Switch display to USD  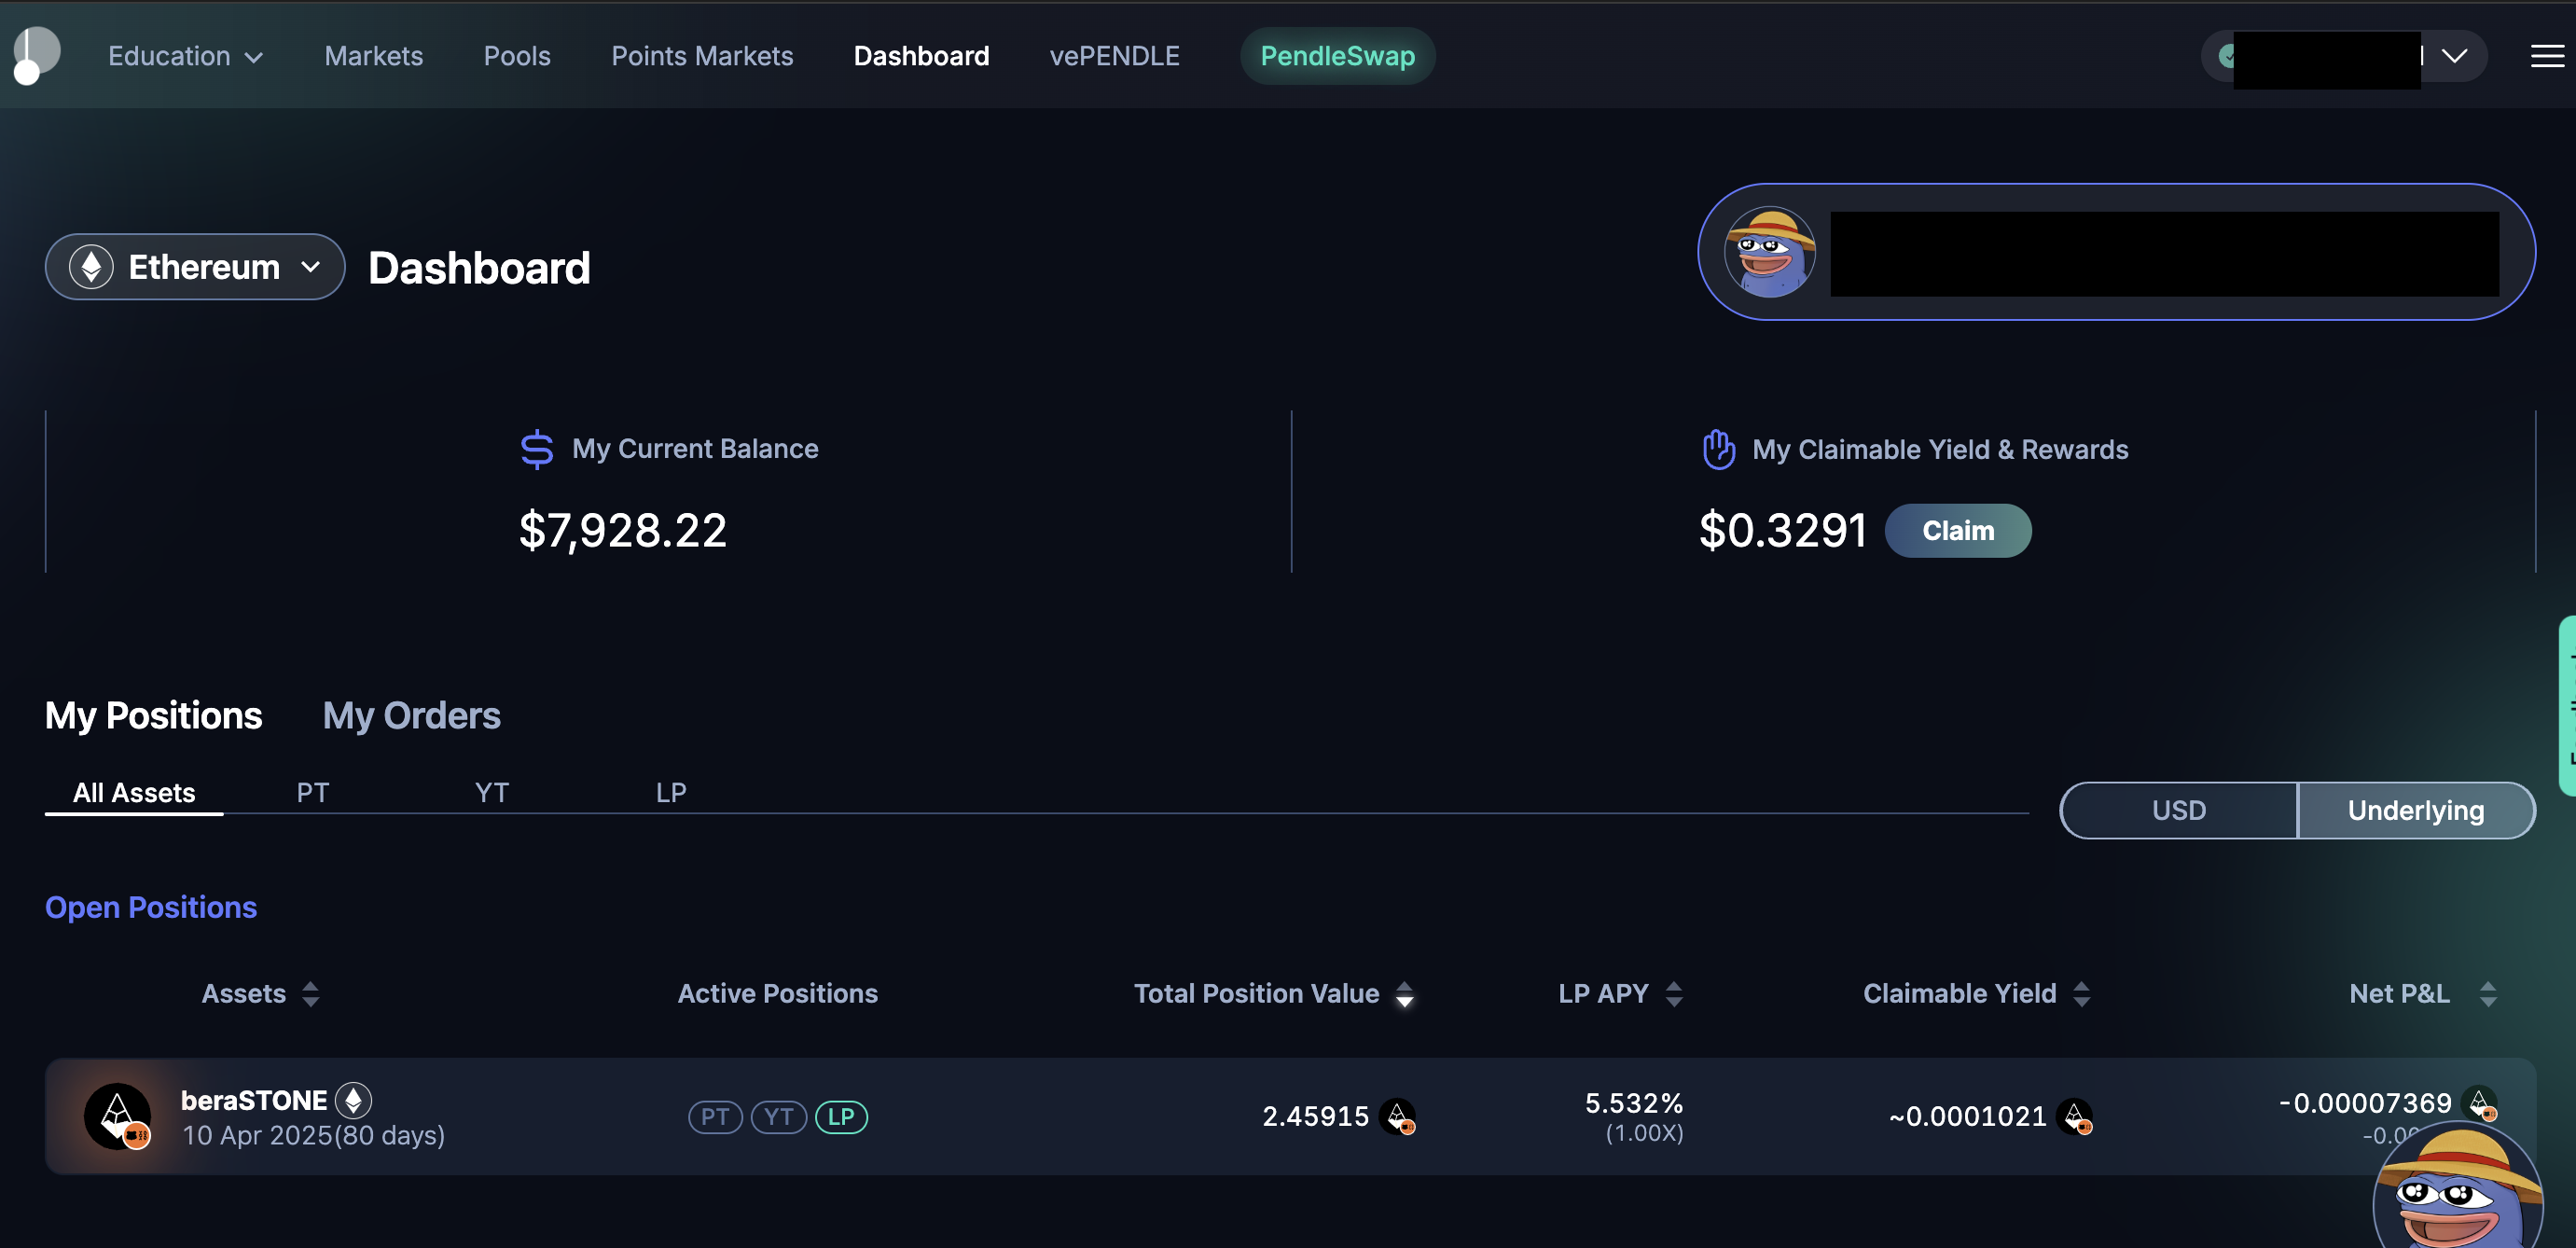(x=2178, y=810)
